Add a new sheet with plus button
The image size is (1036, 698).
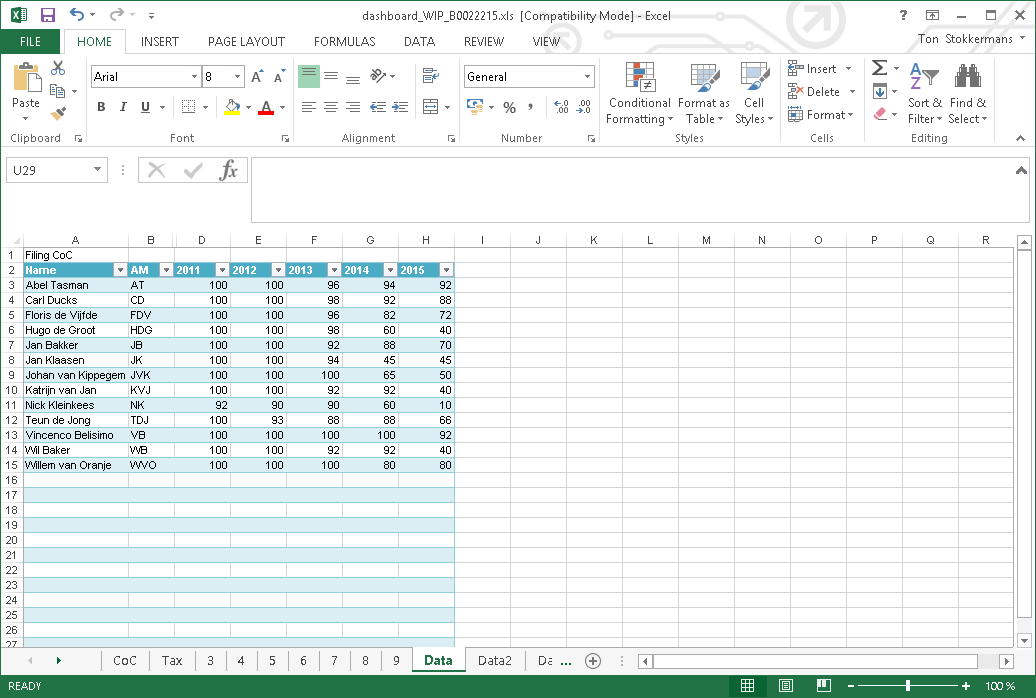tap(593, 661)
